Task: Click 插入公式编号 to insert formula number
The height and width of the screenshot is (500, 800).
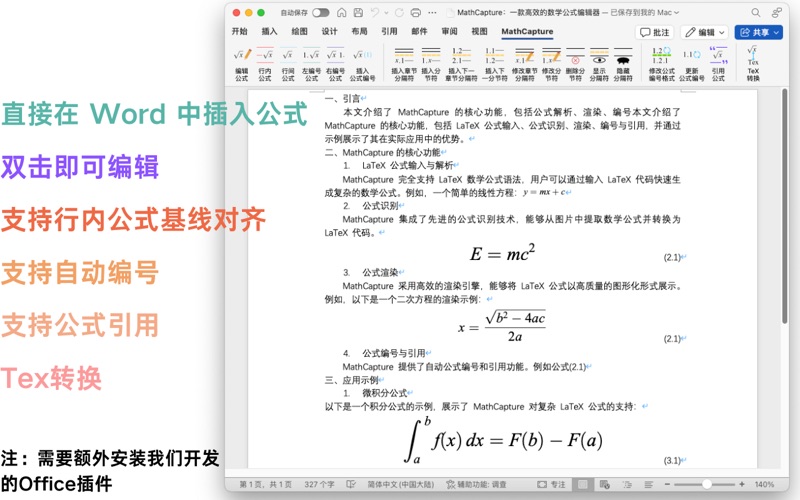Action: pos(362,64)
